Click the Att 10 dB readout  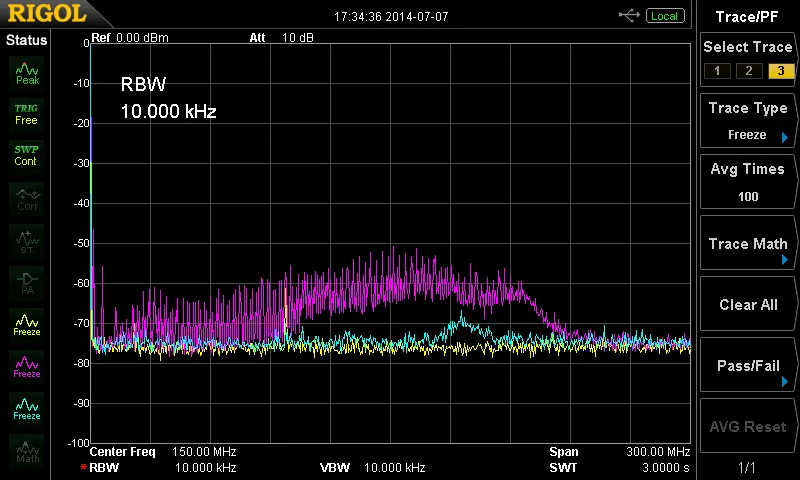click(x=281, y=38)
